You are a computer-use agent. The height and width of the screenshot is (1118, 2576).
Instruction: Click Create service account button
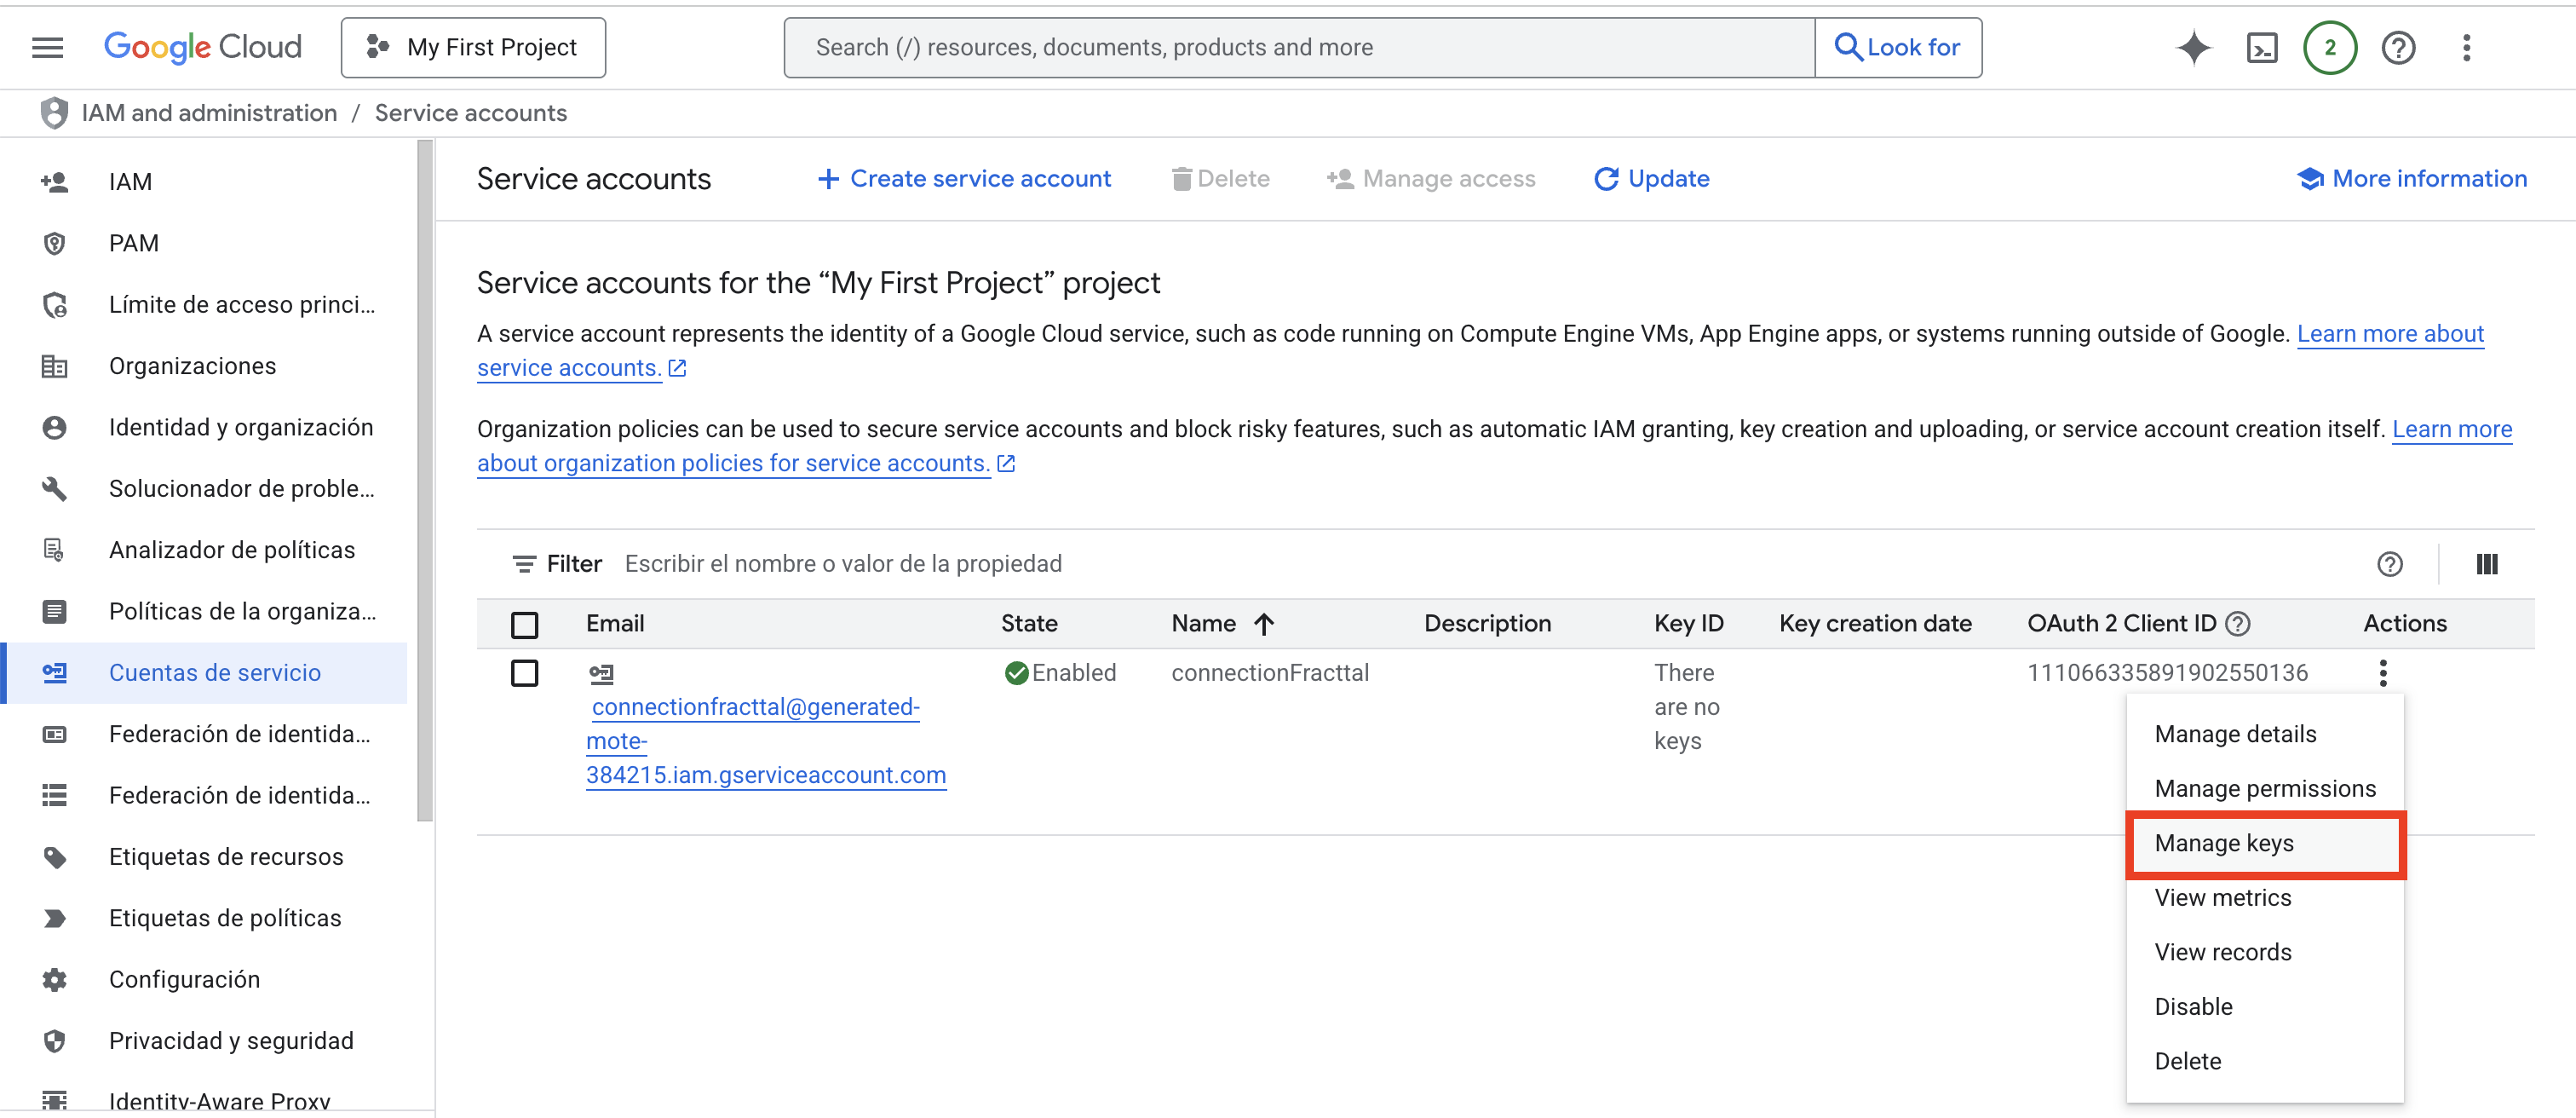[964, 179]
